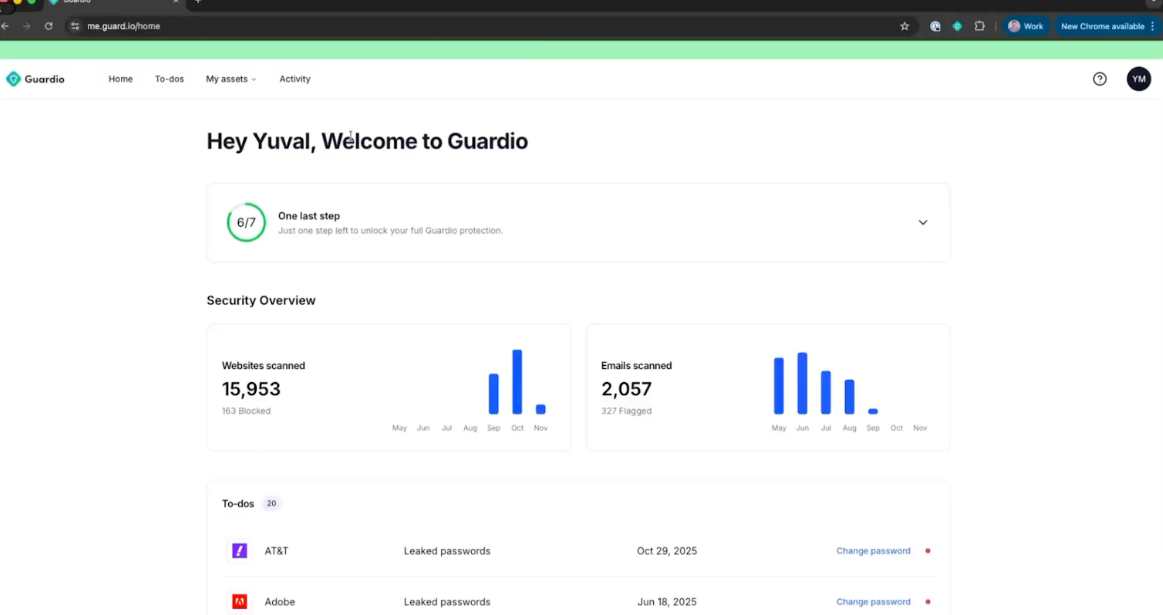Click the Guardio extension icon in Chrome toolbar
Screen dimensions: 1163x615
[x=957, y=26]
